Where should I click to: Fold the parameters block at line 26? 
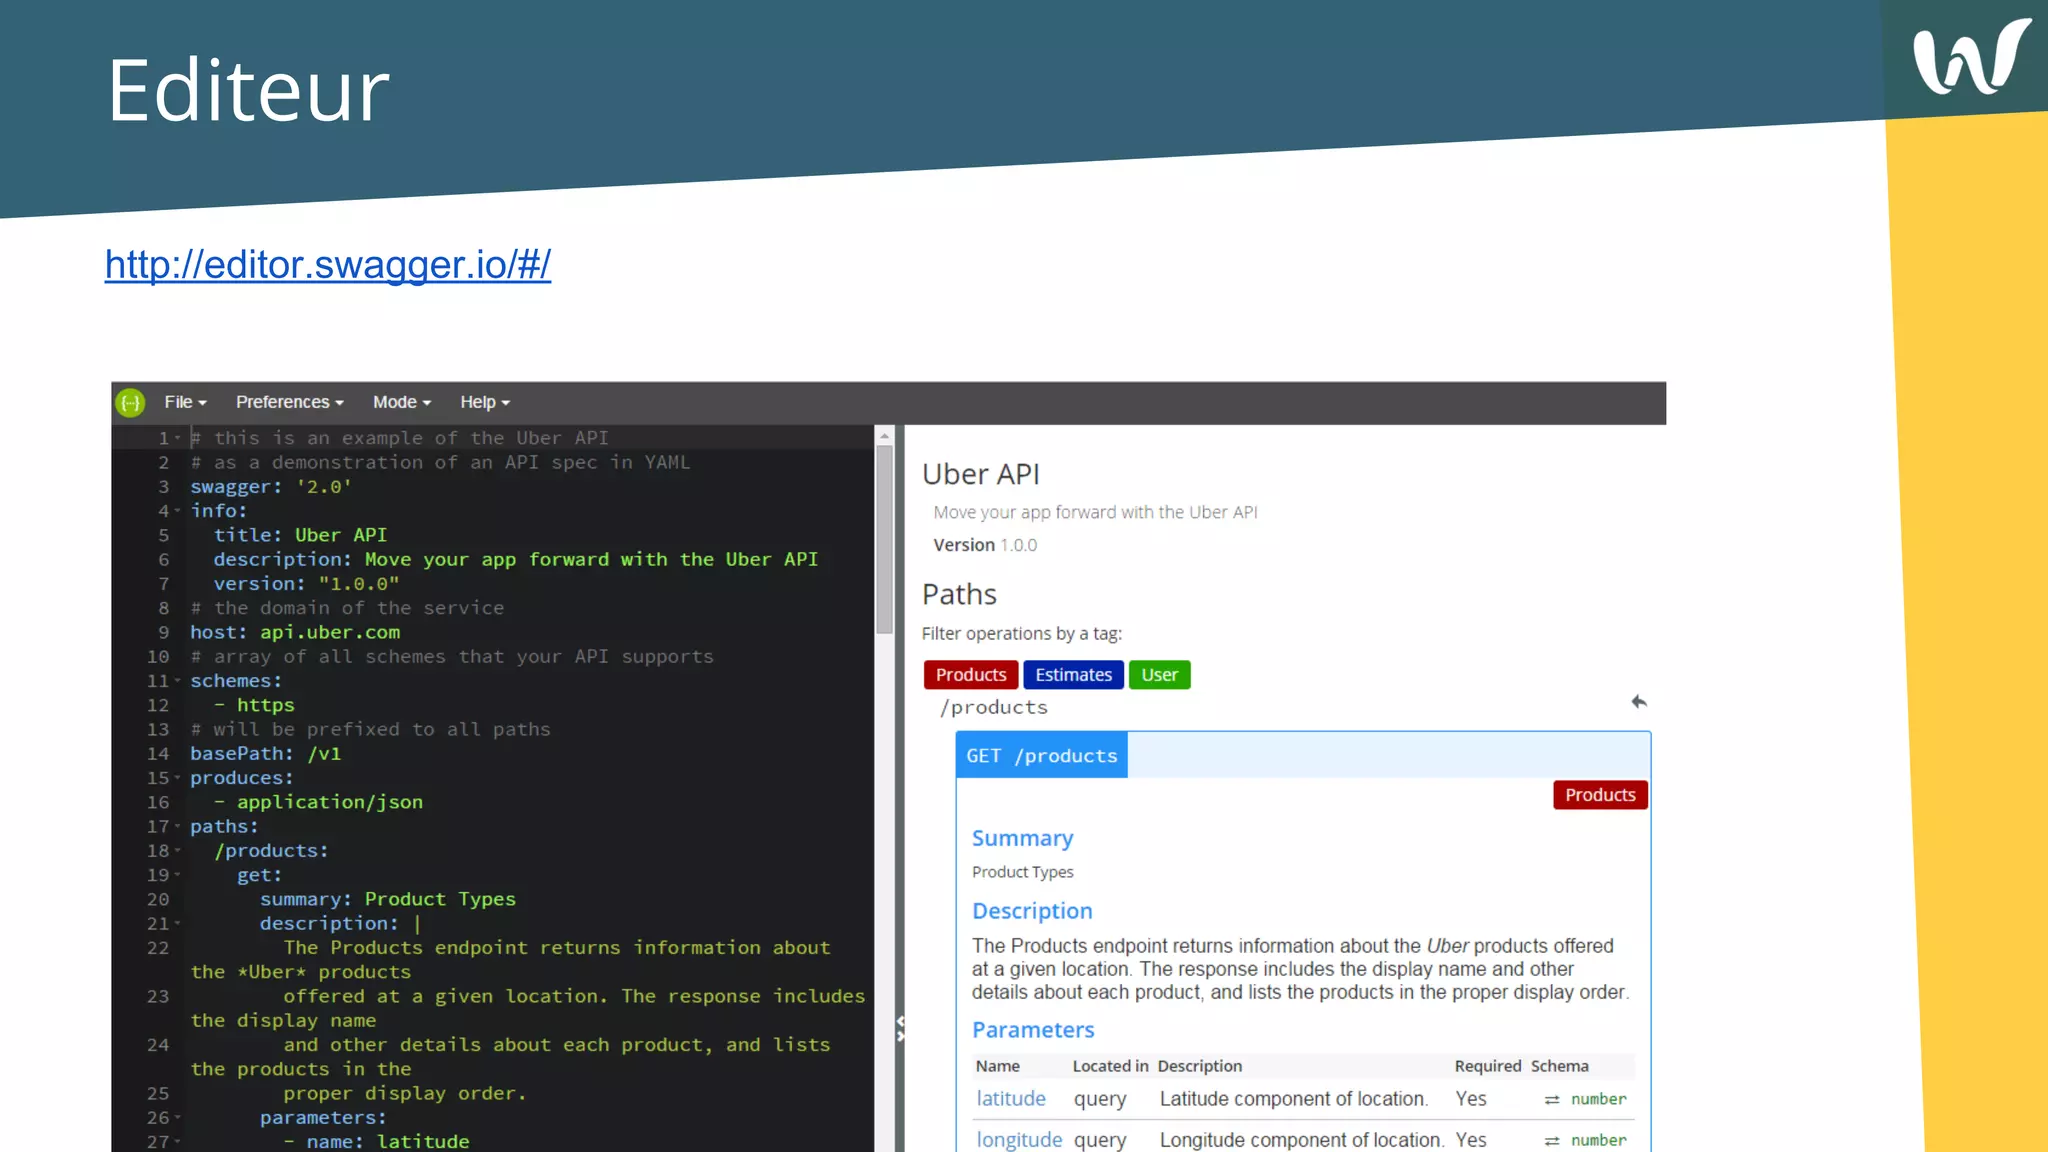click(x=178, y=1118)
